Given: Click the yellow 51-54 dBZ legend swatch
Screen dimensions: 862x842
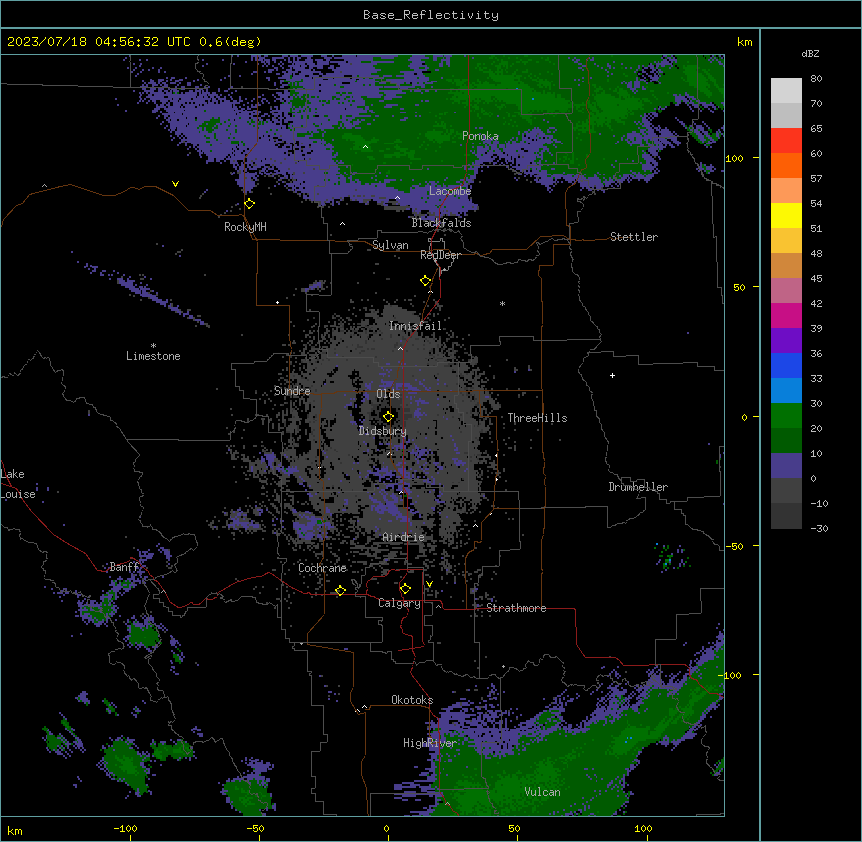Looking at the screenshot, I should [786, 215].
